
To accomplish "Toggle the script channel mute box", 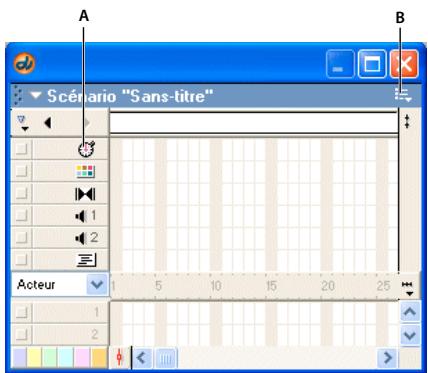I will coord(22,259).
